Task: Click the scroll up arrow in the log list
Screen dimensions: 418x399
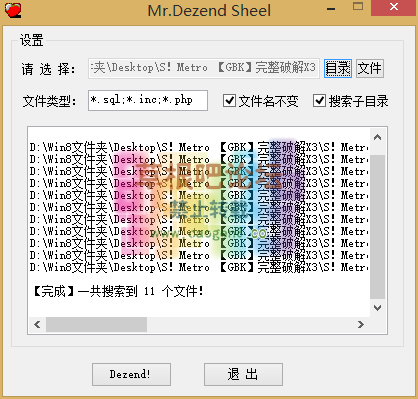Action: coord(377,137)
